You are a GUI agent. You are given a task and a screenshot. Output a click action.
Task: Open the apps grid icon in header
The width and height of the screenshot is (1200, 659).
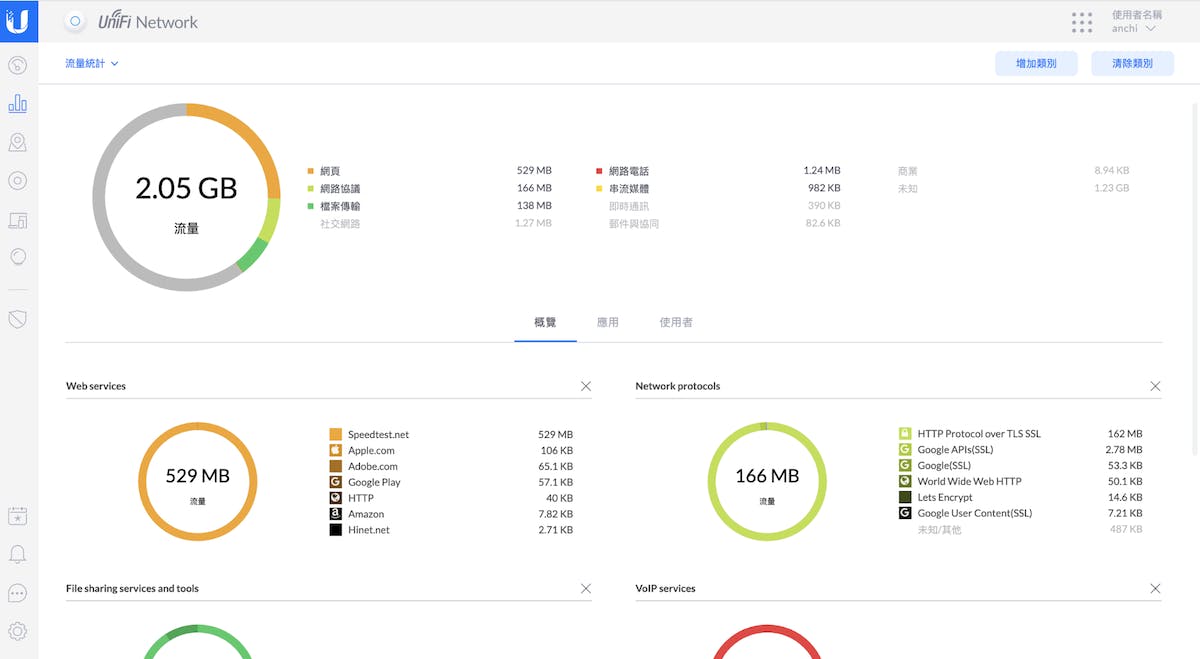(1081, 22)
